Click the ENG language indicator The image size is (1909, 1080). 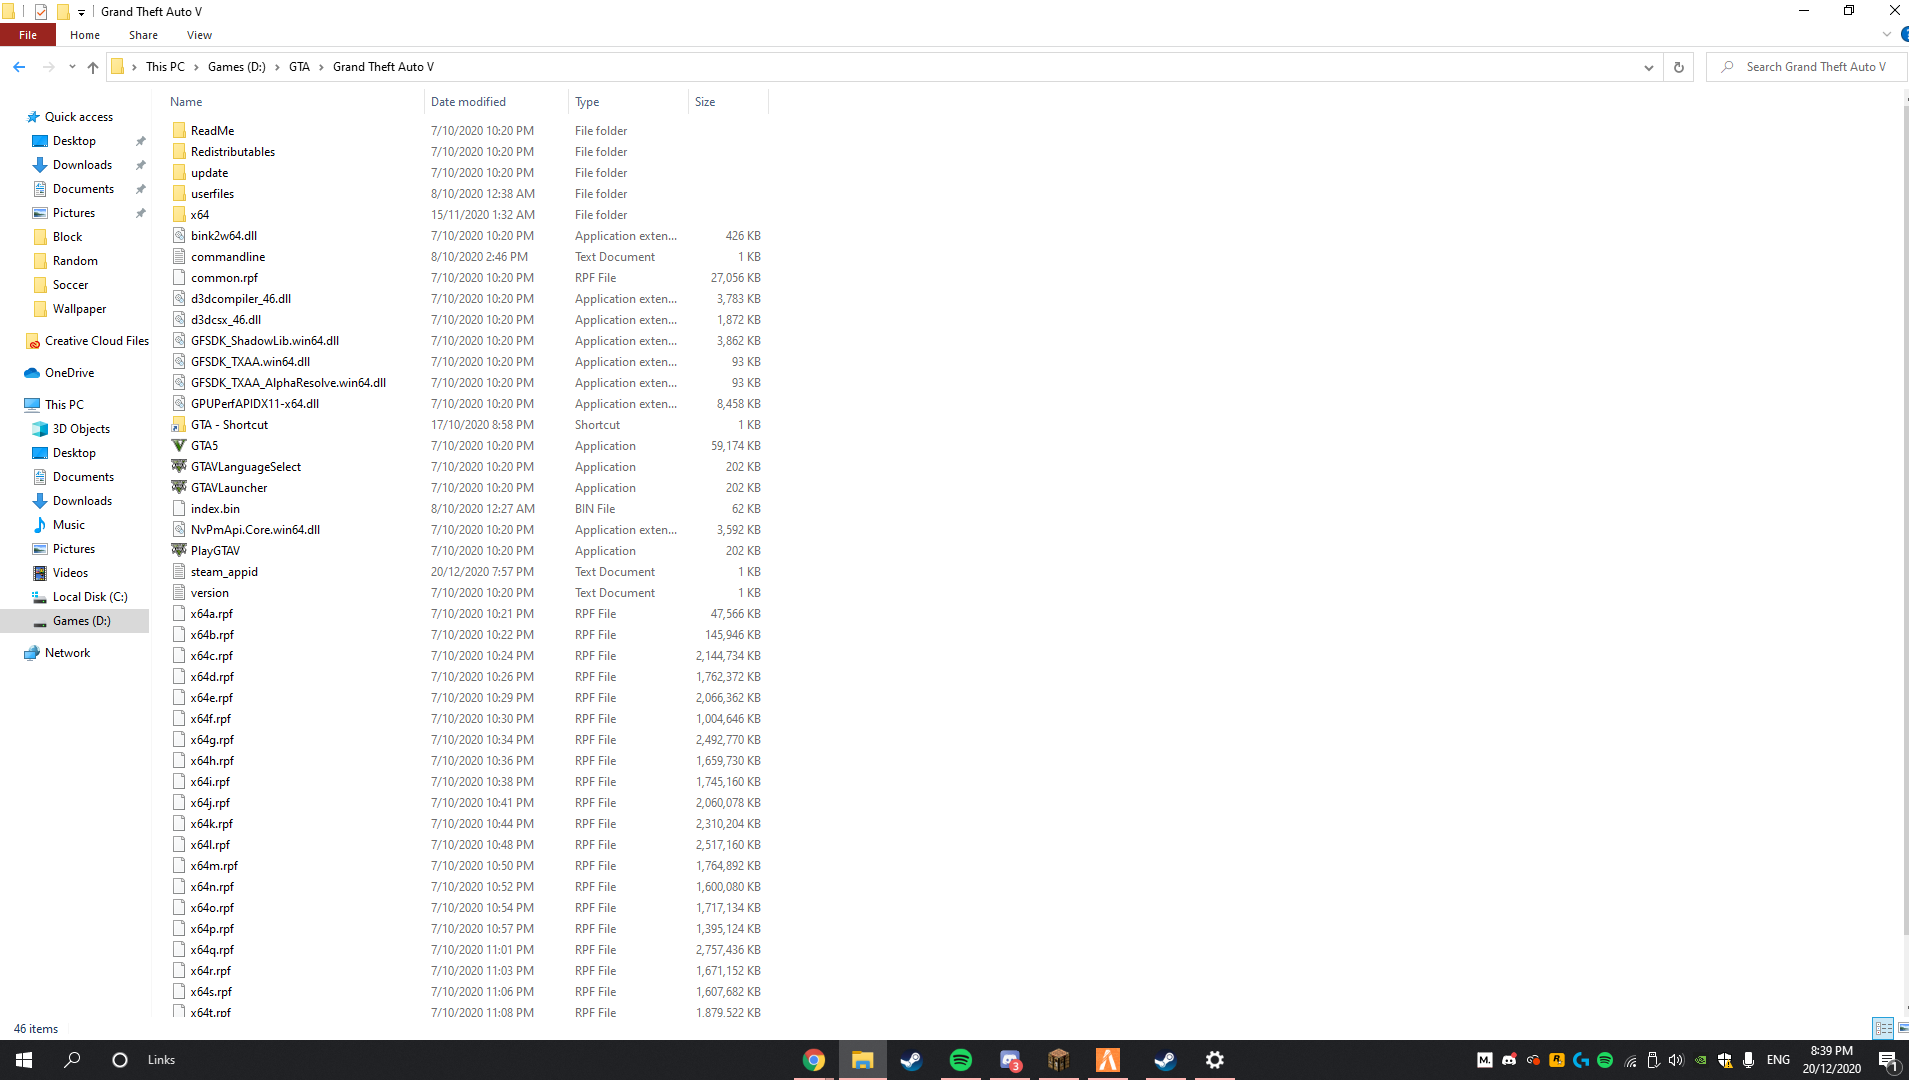[1778, 1060]
